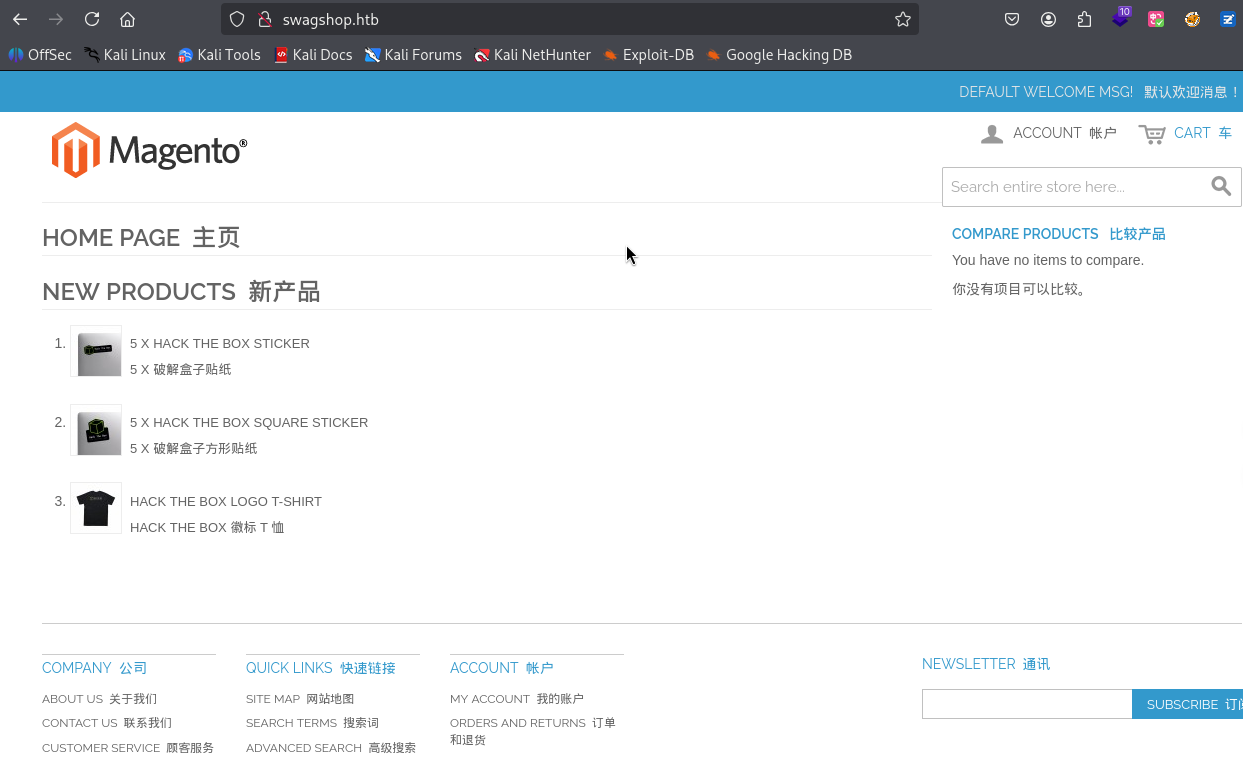The width and height of the screenshot is (1243, 757).
Task: Open the Kali Forums bookmark
Action: [x=413, y=55]
